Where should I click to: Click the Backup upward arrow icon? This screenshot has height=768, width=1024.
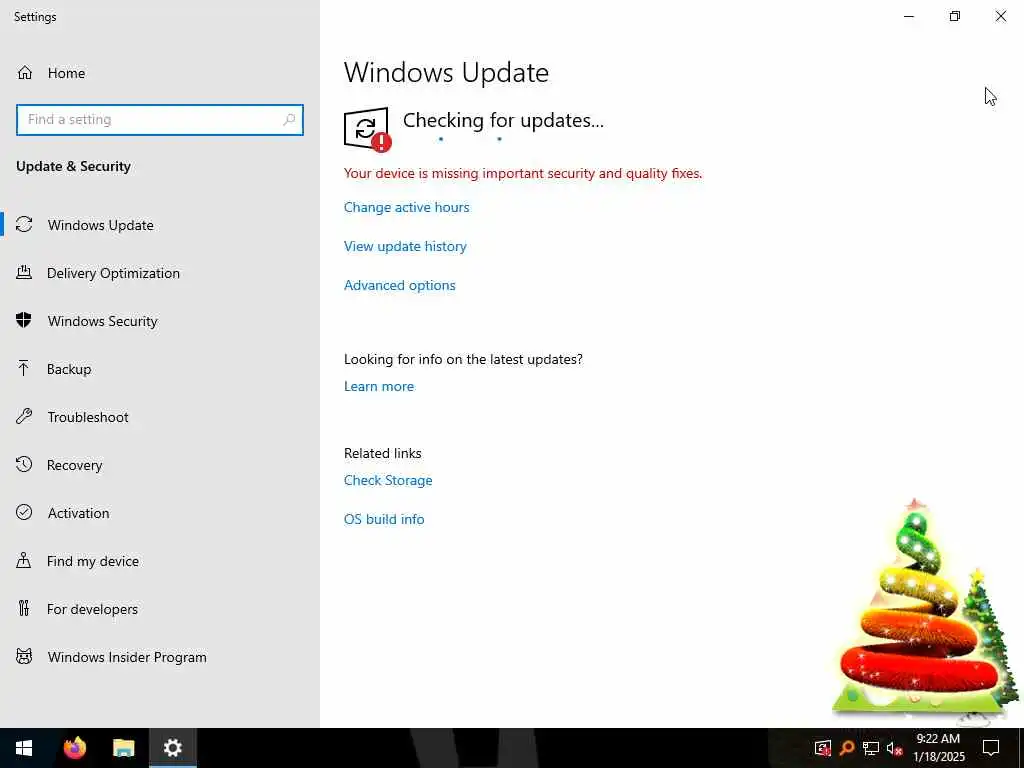coord(24,369)
